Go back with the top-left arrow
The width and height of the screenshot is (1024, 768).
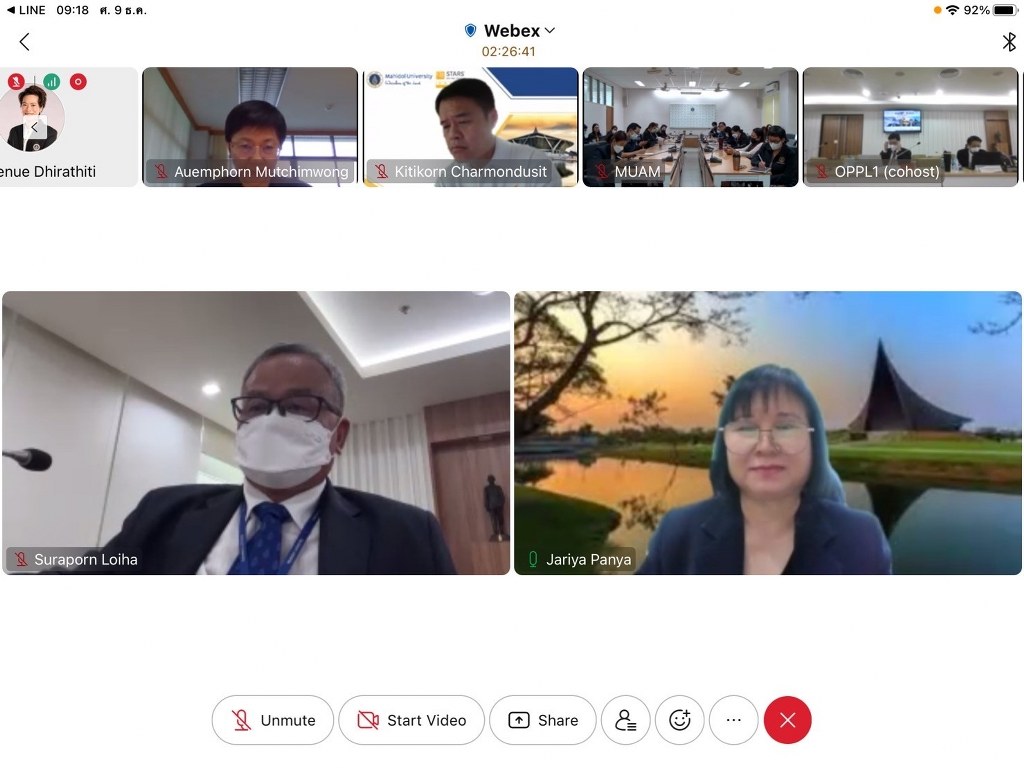25,41
